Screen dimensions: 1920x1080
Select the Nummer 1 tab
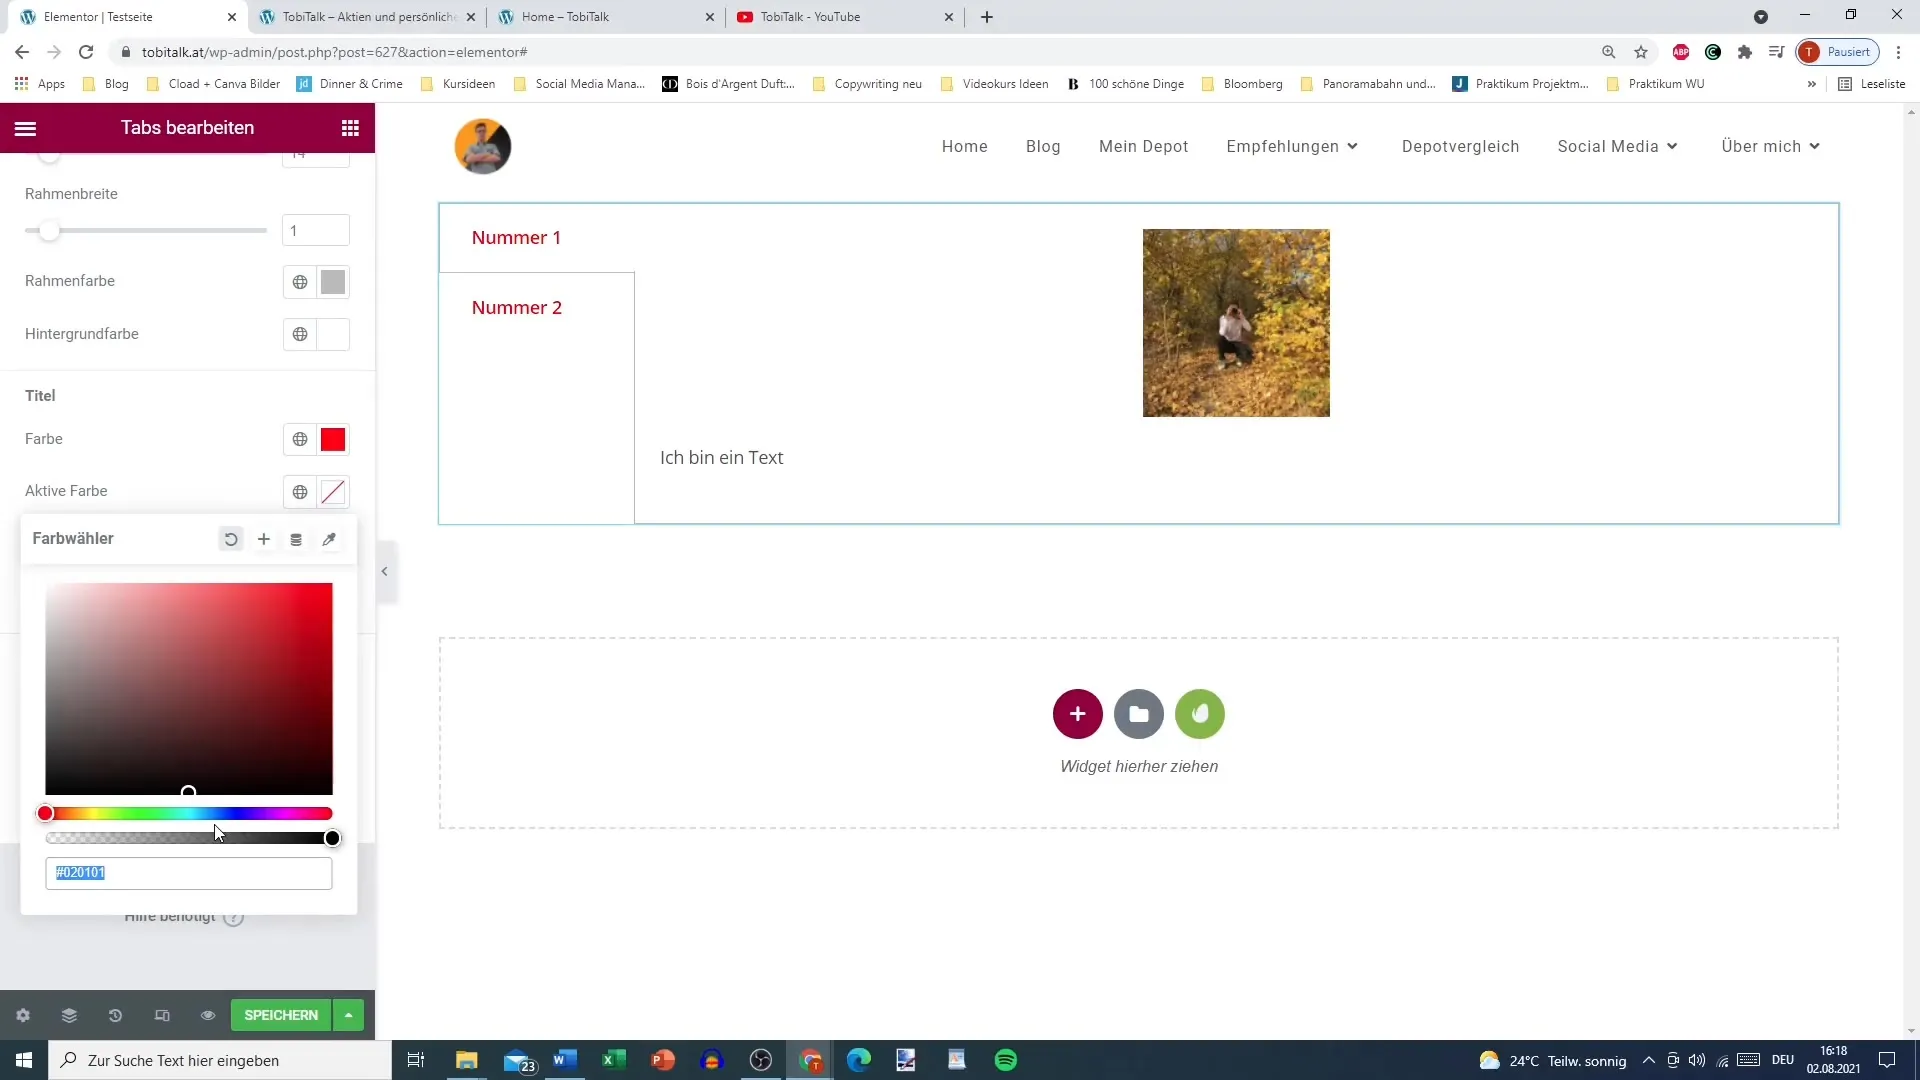click(x=516, y=238)
